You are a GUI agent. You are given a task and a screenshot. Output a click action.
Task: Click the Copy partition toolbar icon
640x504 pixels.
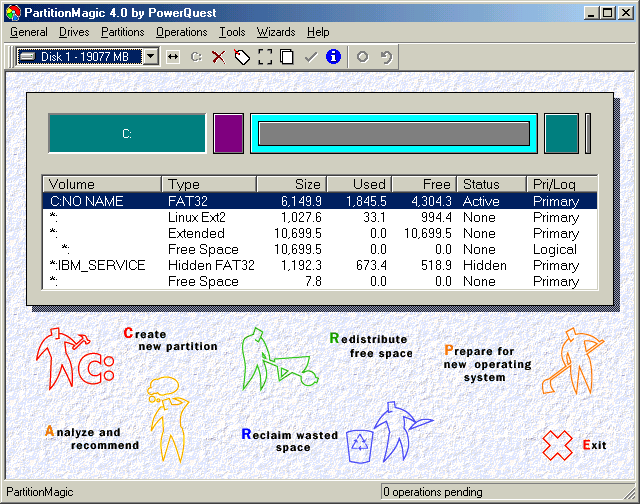pos(287,57)
